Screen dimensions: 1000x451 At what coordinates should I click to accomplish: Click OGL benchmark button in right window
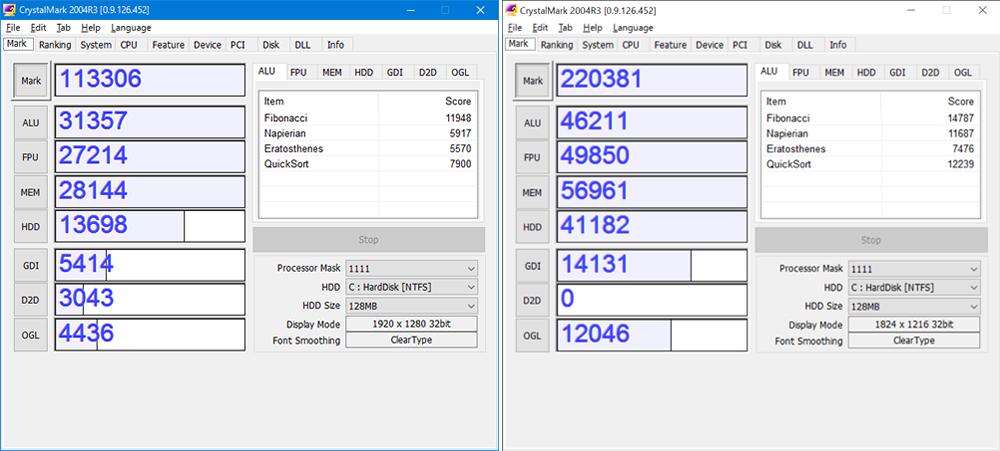pyautogui.click(x=533, y=335)
